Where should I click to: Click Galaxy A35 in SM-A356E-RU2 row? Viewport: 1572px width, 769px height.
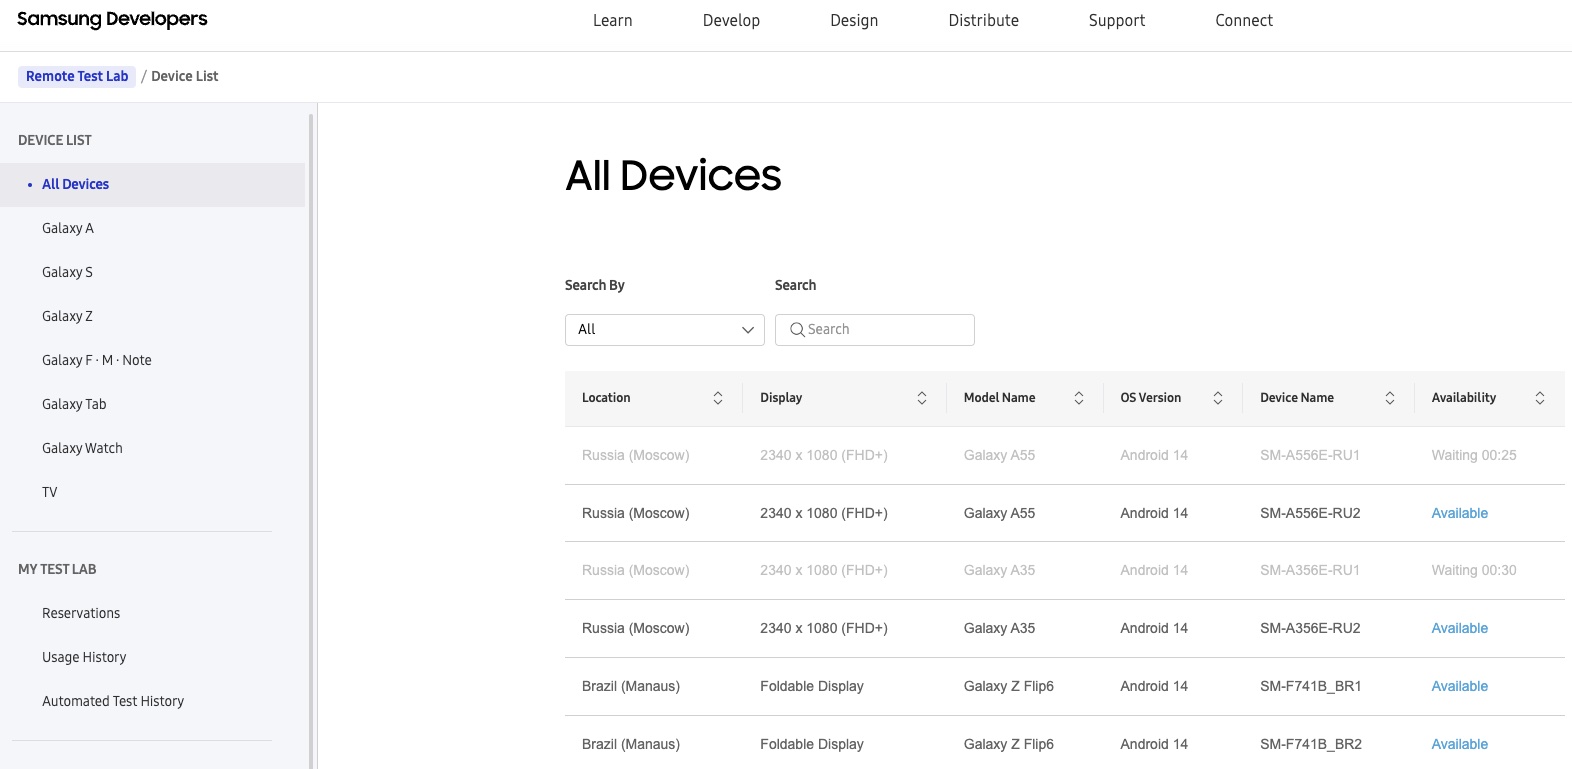coord(999,629)
